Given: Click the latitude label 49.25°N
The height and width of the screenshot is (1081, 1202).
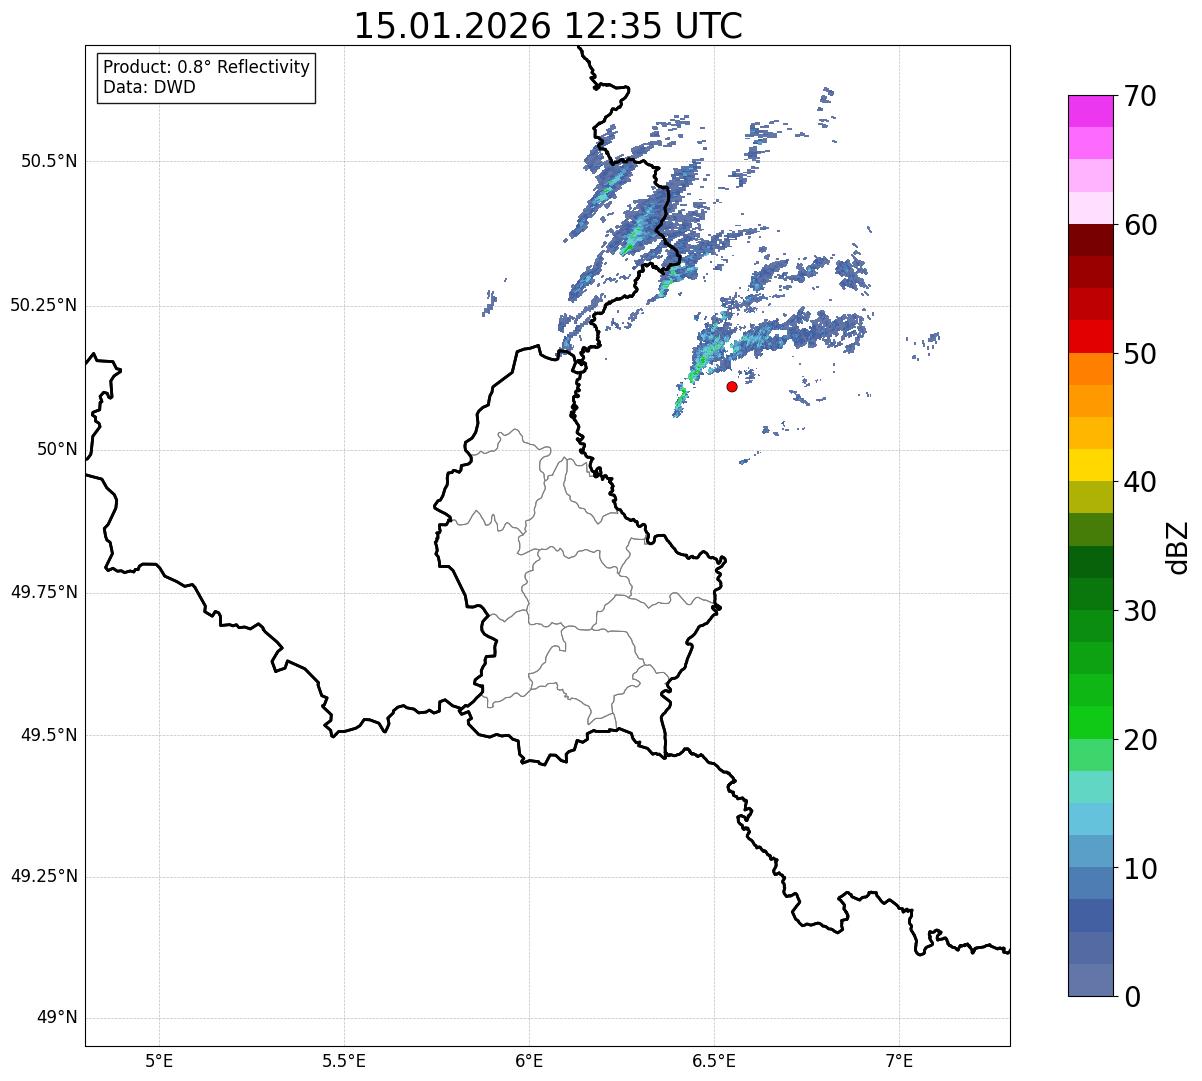Looking at the screenshot, I should [x=44, y=877].
